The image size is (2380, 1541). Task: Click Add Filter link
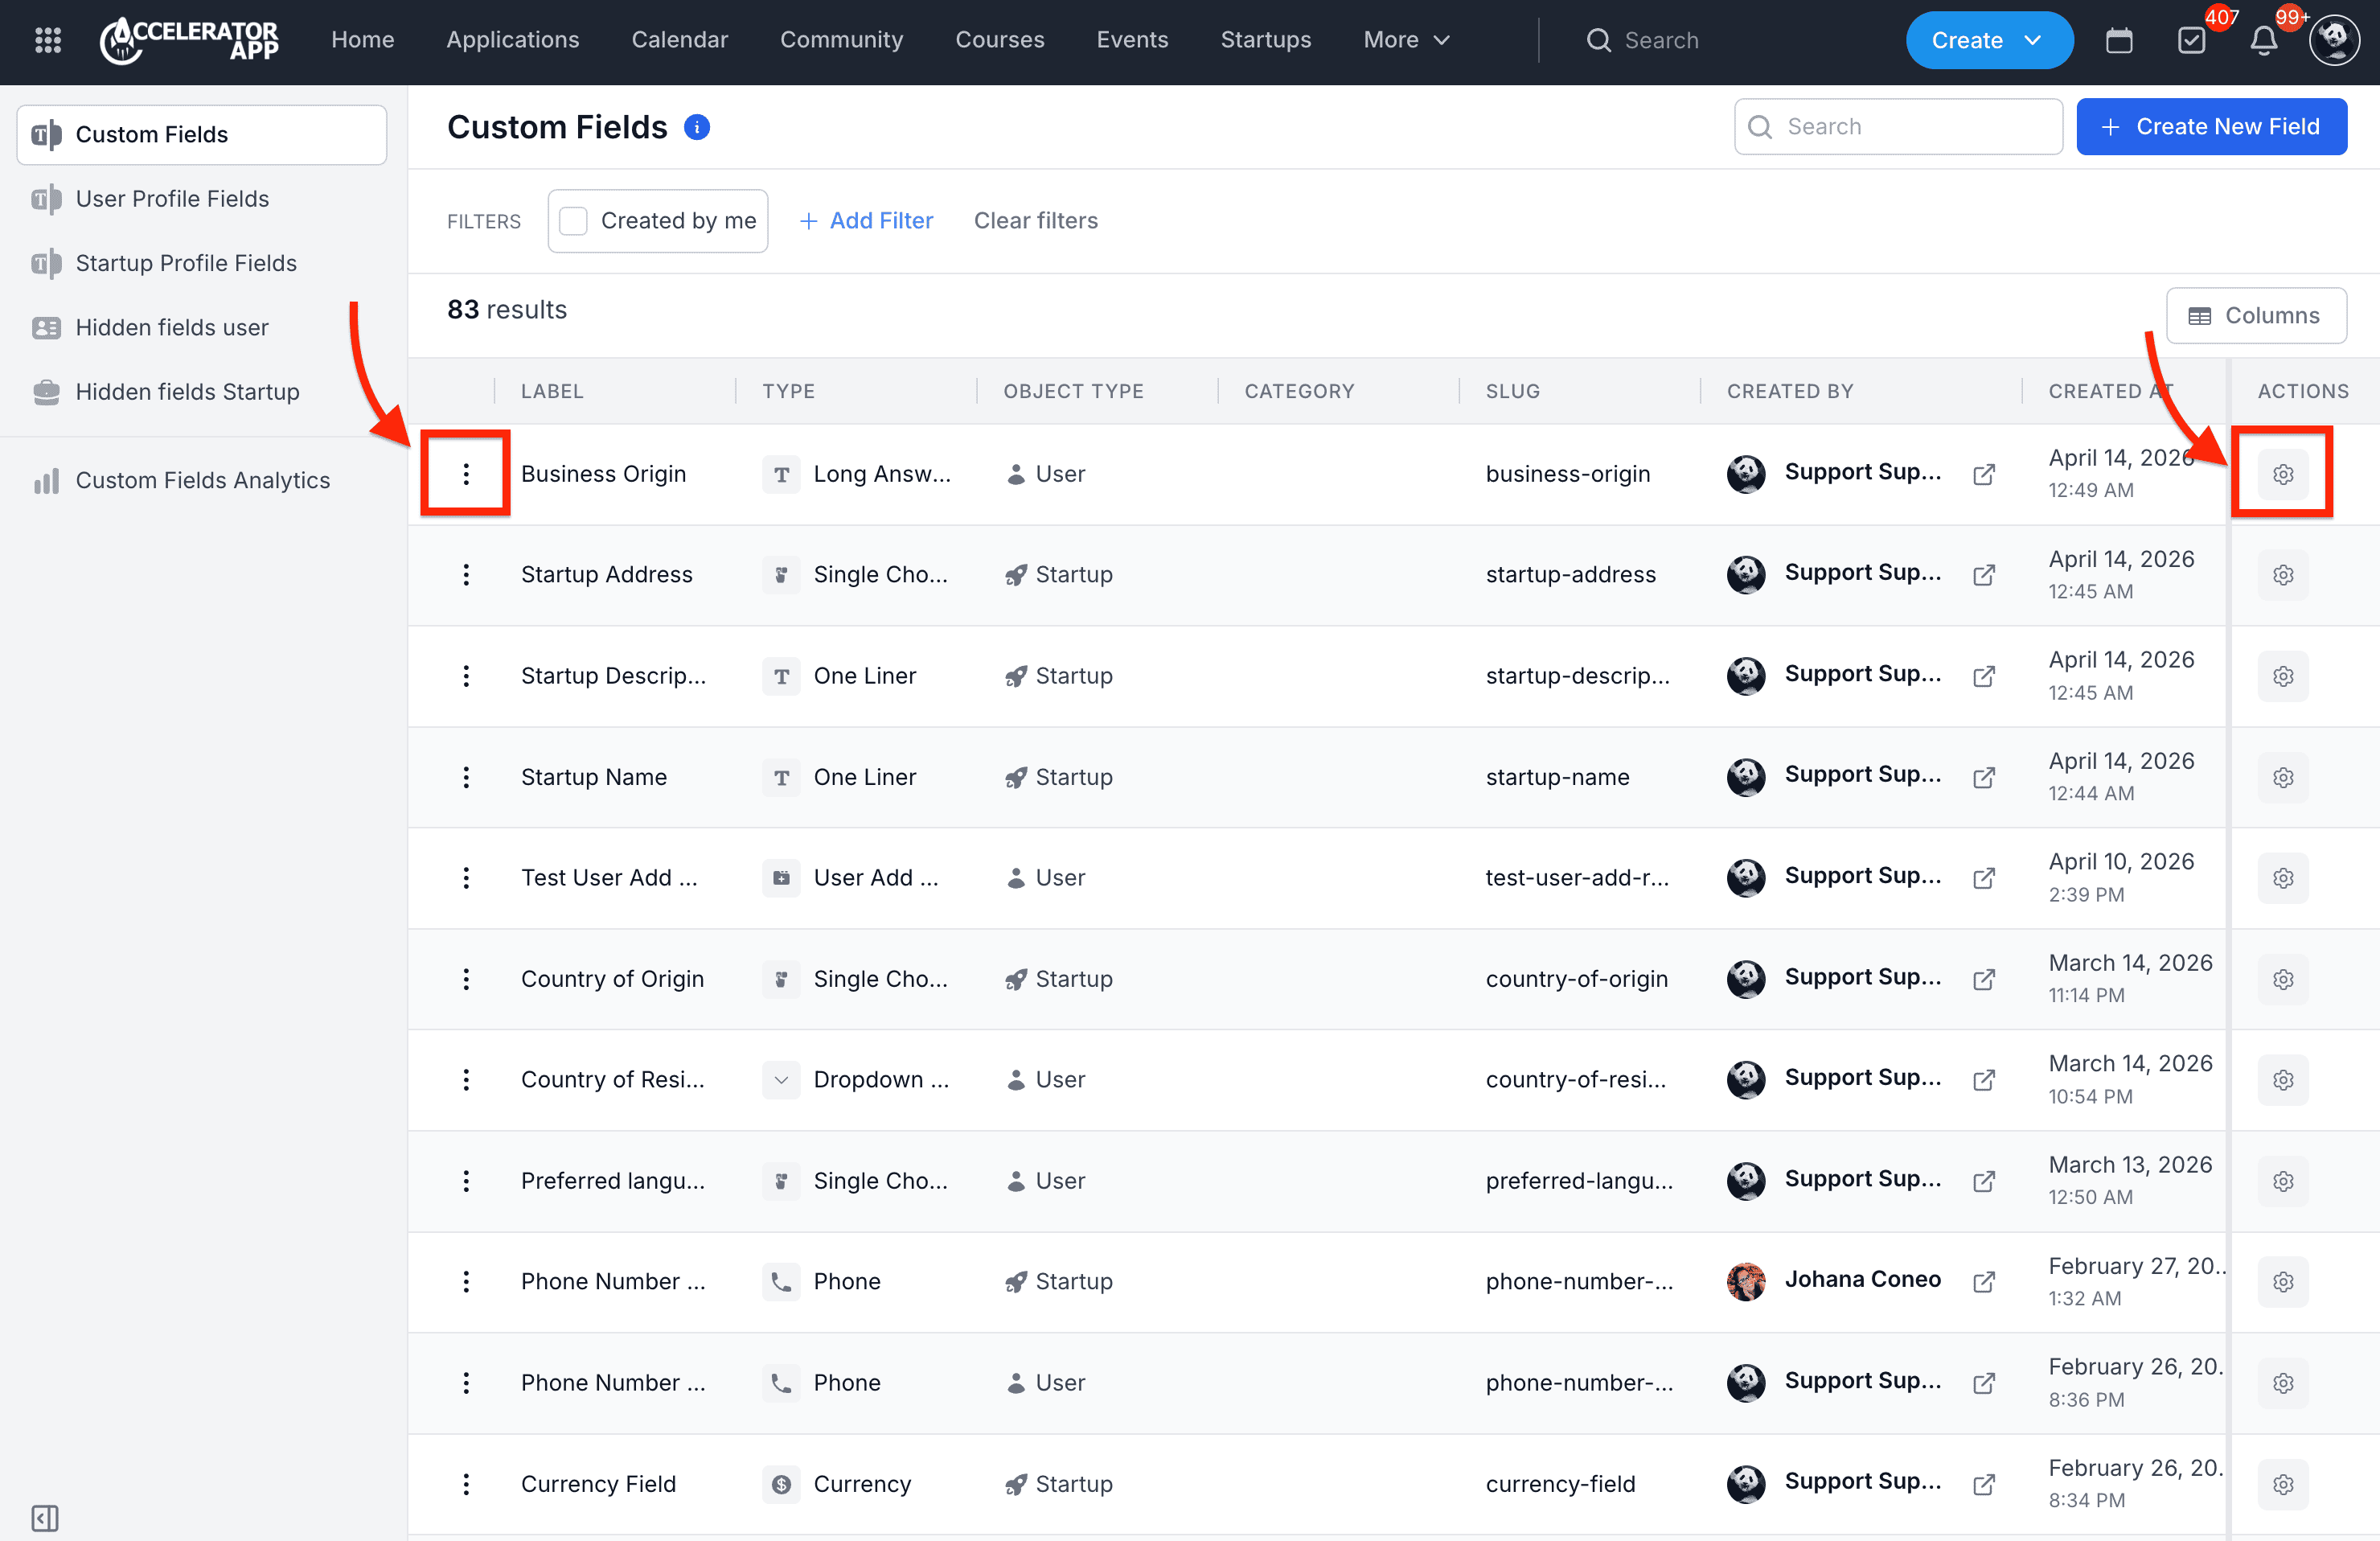click(x=866, y=221)
